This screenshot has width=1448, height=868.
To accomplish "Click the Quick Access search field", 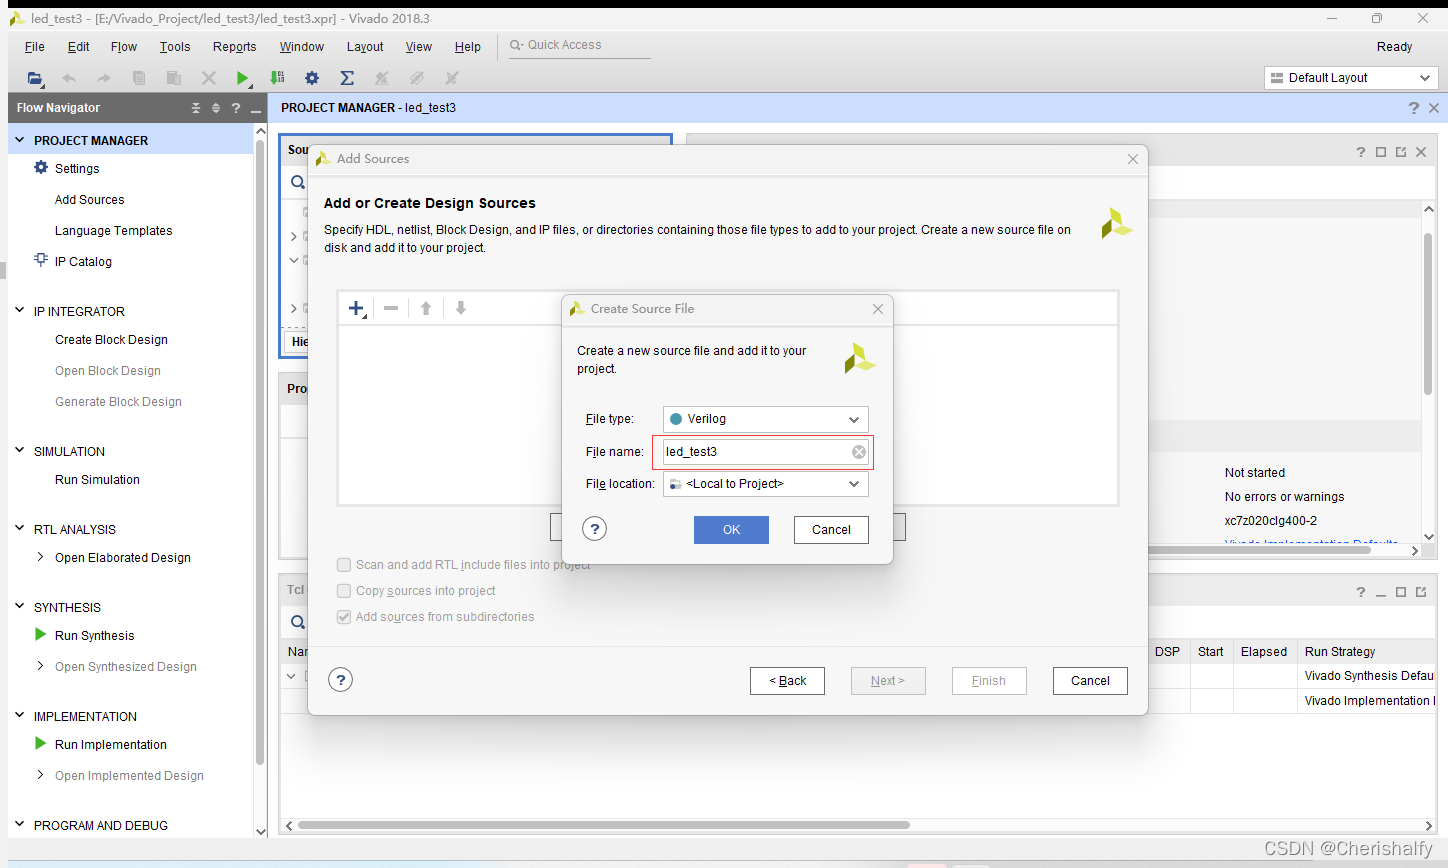I will 580,46.
